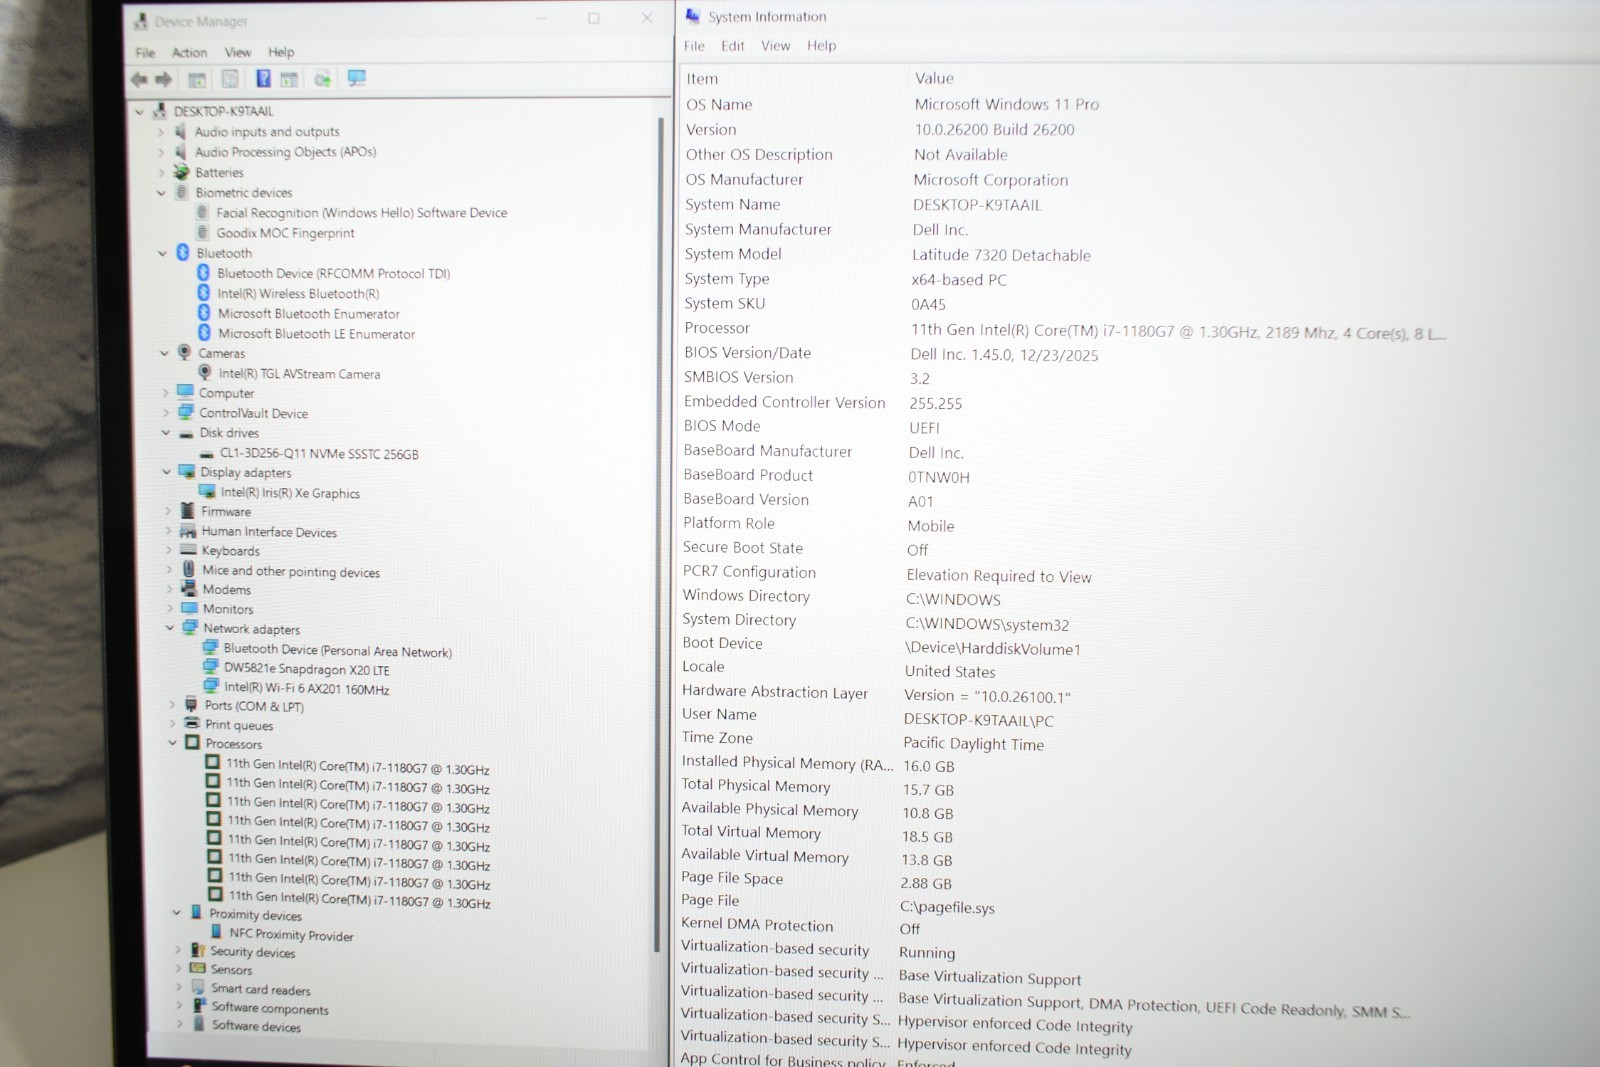Click the Modems category icon
Image resolution: width=1600 pixels, height=1067 pixels.
(x=189, y=589)
